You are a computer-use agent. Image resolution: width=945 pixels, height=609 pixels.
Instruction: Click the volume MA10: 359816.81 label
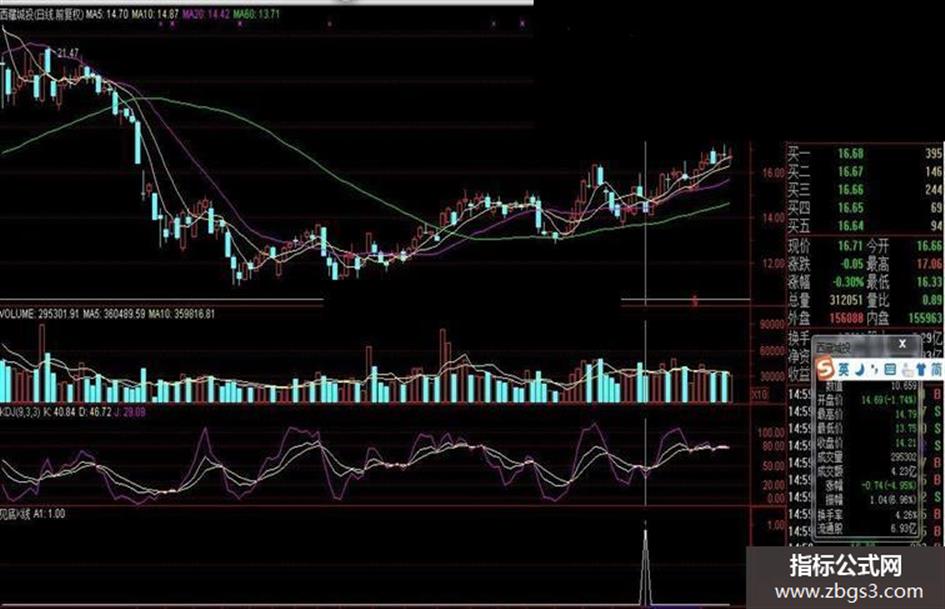tap(181, 314)
